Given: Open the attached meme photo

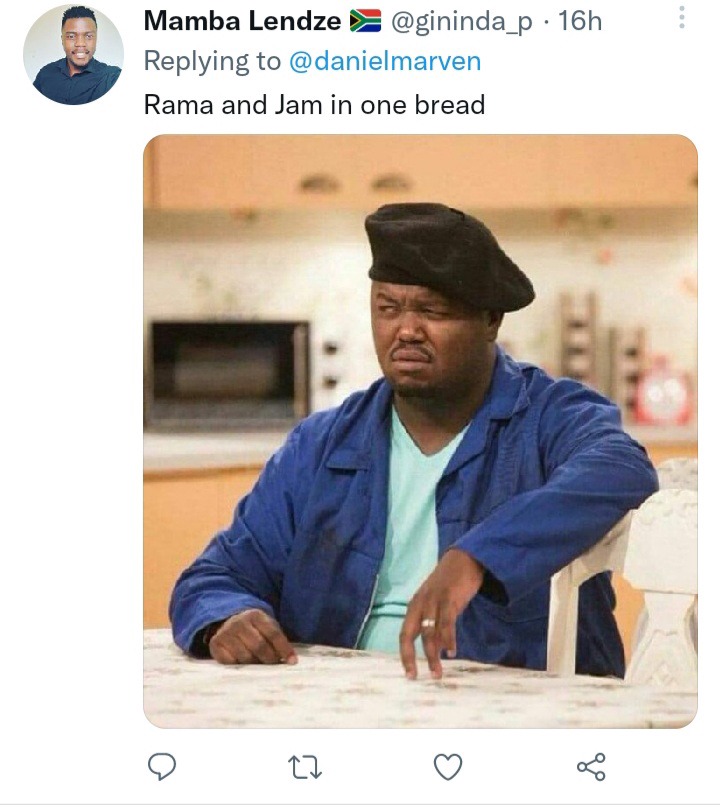Looking at the screenshot, I should tap(420, 431).
